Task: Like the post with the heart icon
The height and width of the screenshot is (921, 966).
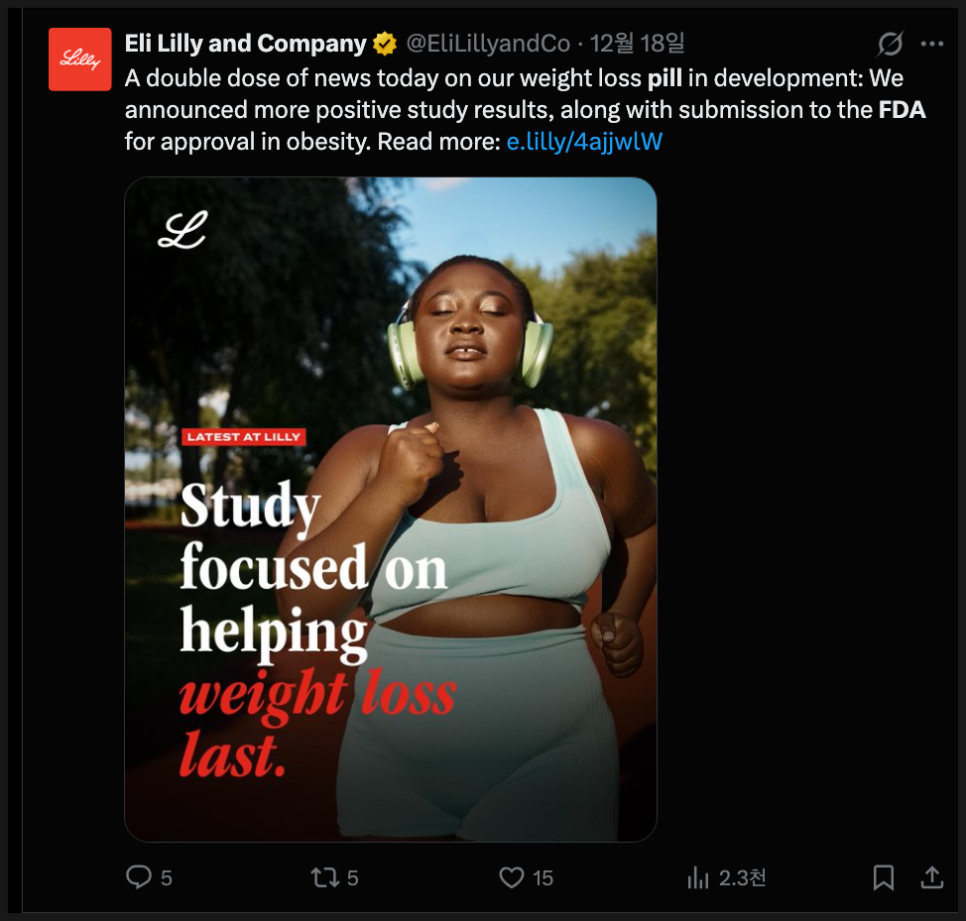Action: pyautogui.click(x=511, y=877)
